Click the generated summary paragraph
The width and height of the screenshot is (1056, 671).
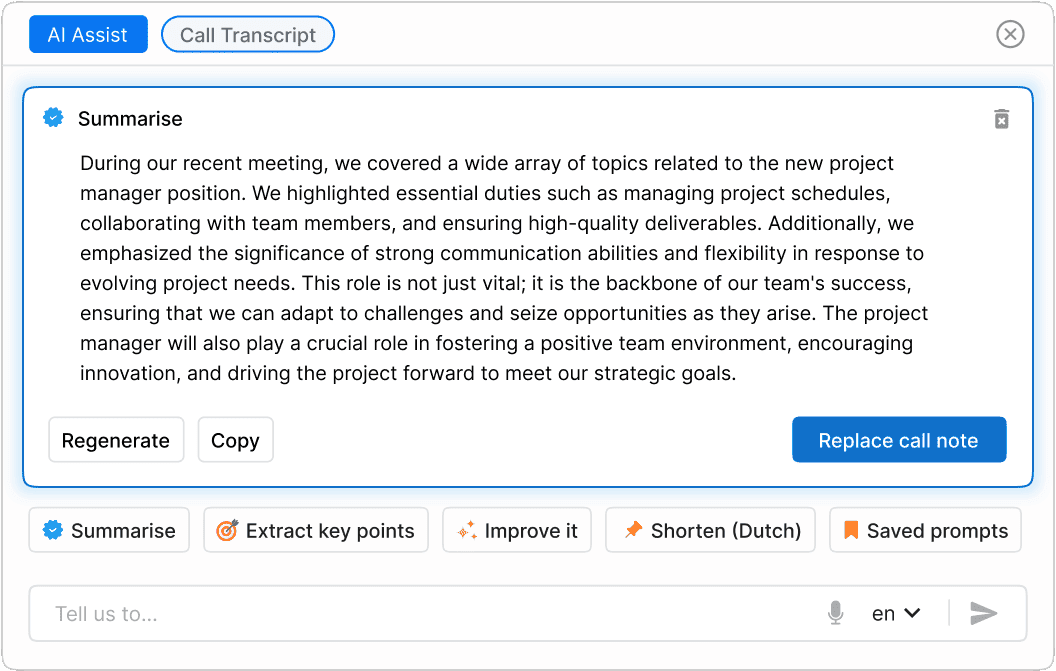click(500, 269)
